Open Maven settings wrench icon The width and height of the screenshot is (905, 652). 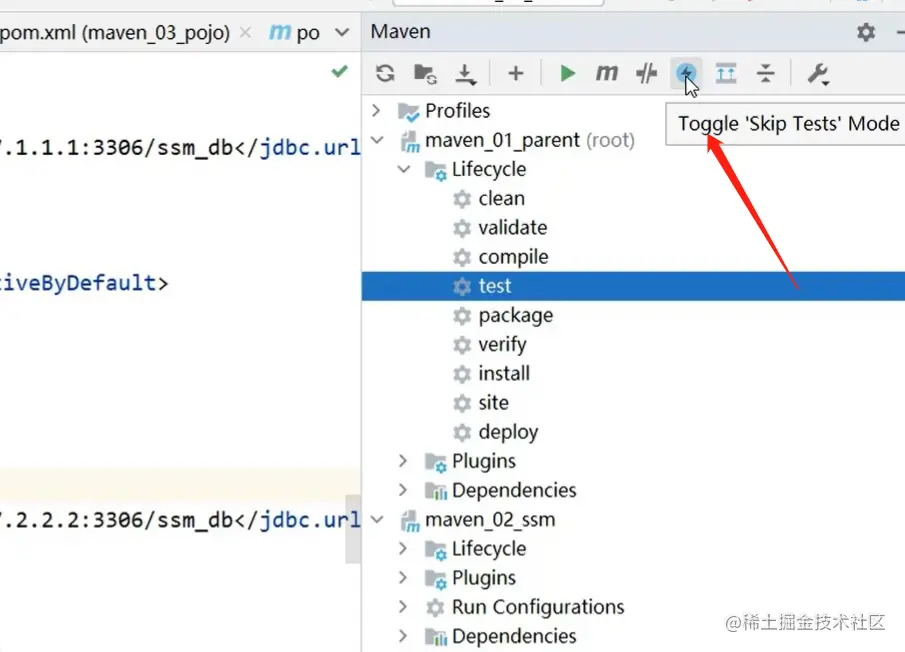pos(818,74)
